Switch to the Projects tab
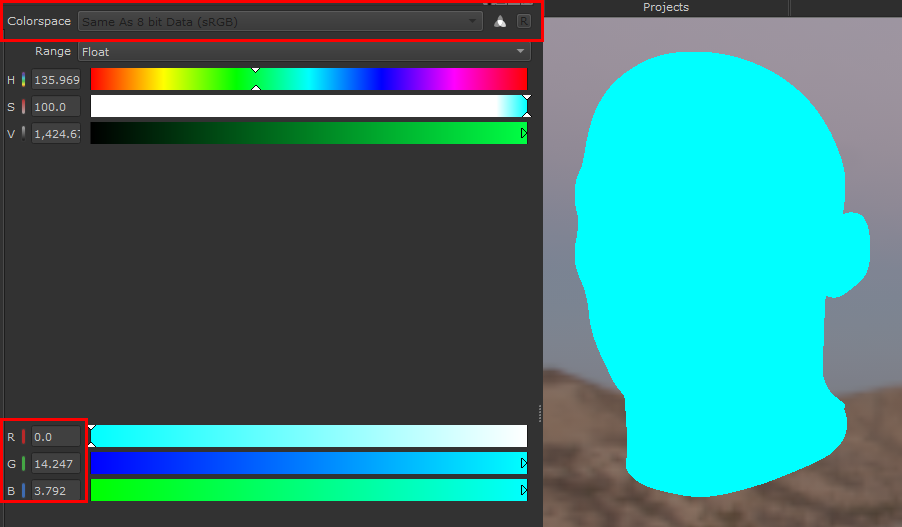The width and height of the screenshot is (902, 527). (665, 7)
